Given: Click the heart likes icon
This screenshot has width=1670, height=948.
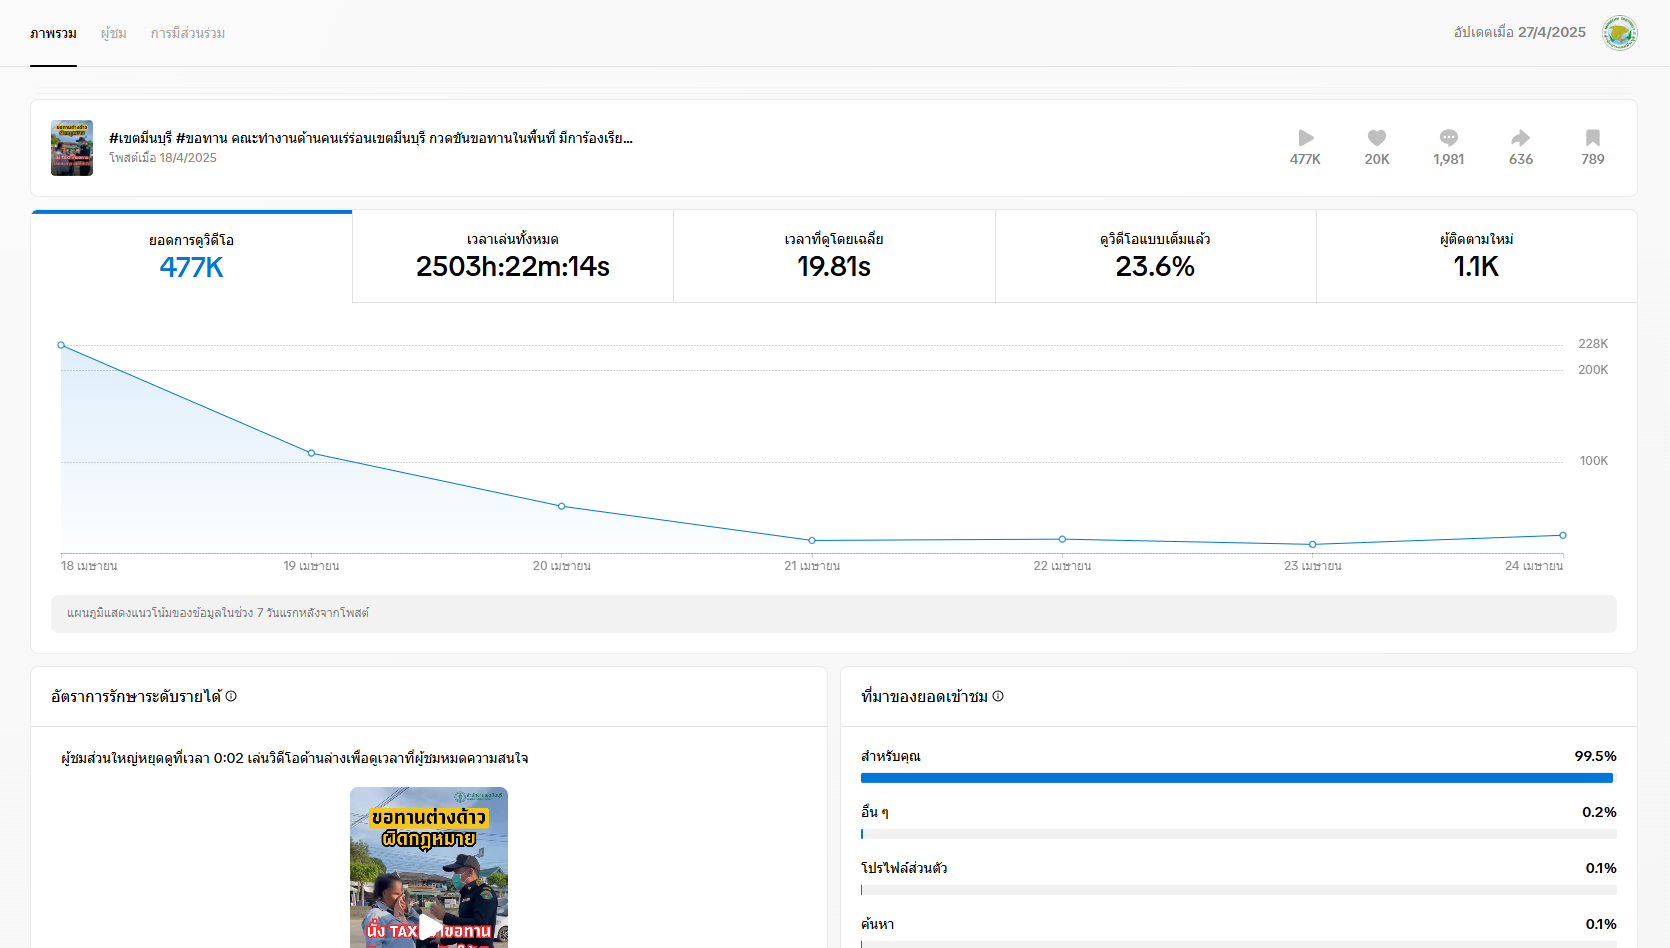Looking at the screenshot, I should (1377, 138).
